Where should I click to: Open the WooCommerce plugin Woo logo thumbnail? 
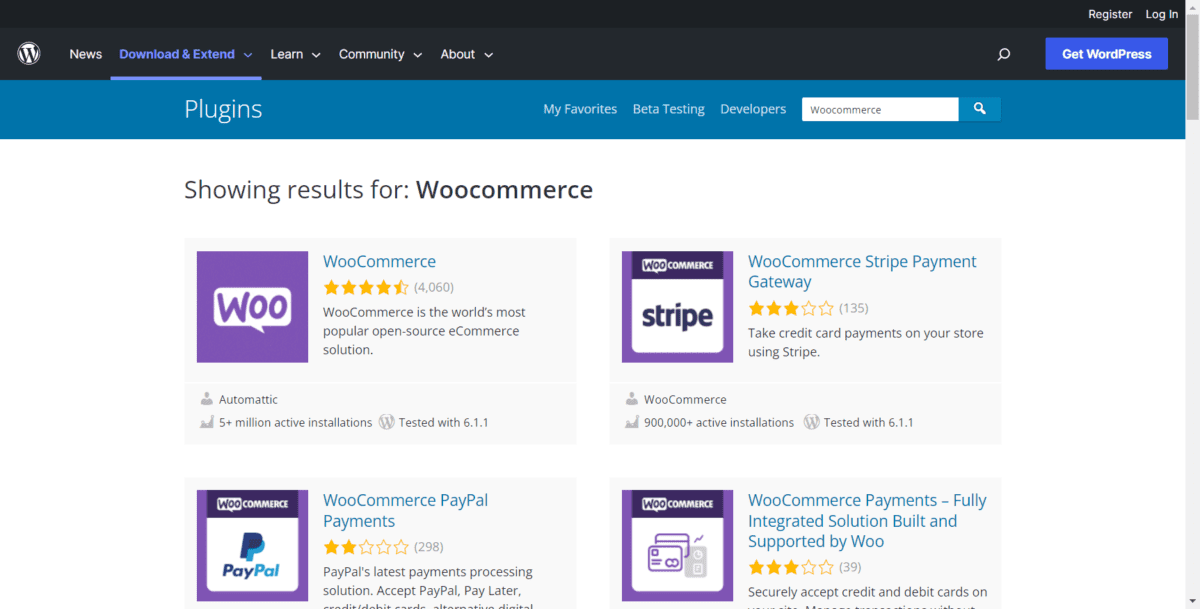252,307
